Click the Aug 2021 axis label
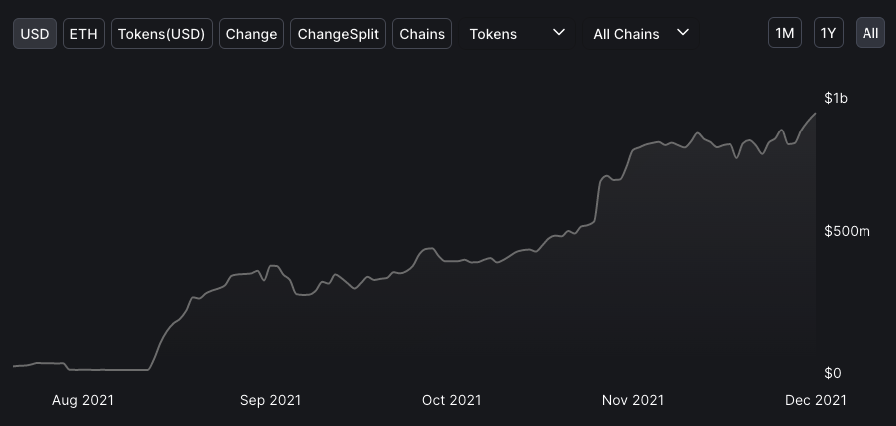This screenshot has height=426, width=896. pos(83,400)
